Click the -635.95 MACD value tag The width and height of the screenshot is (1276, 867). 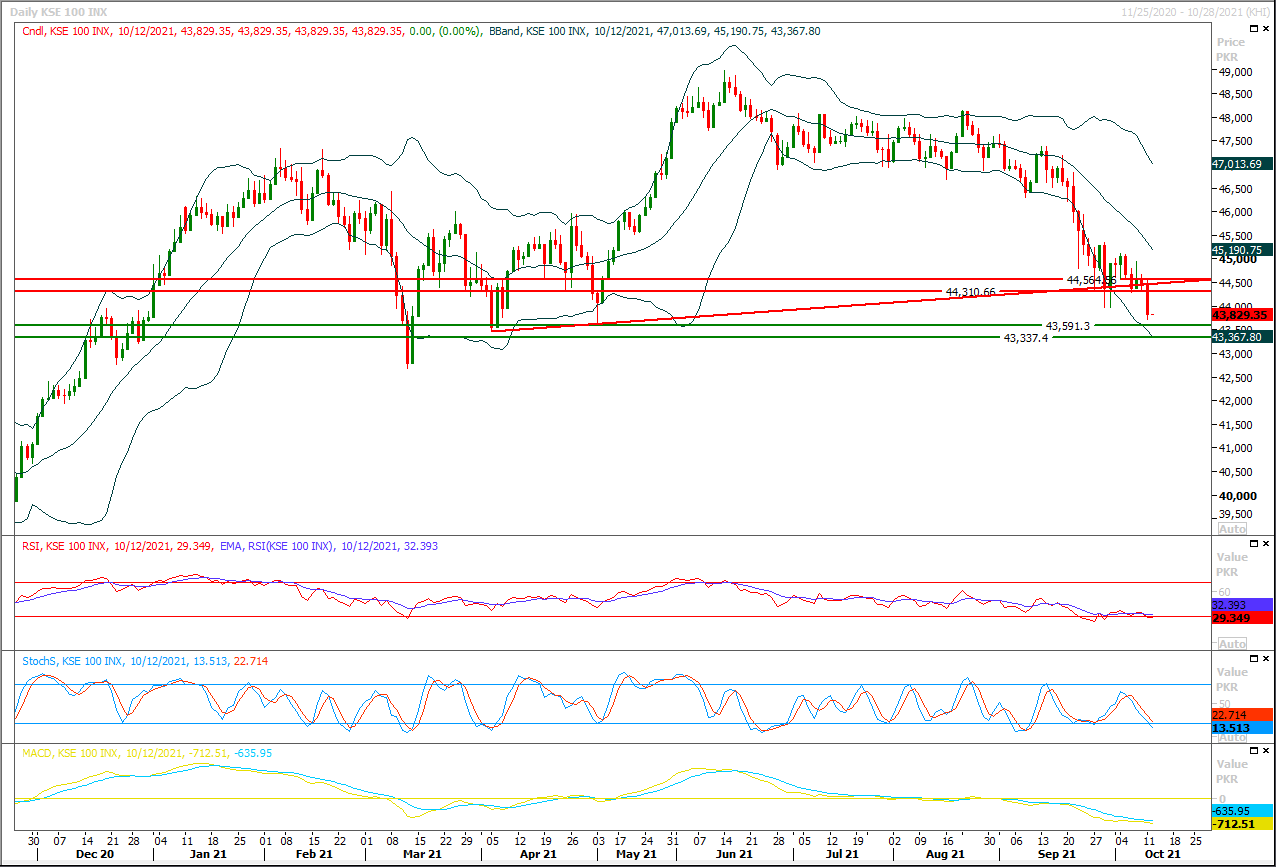point(1241,811)
